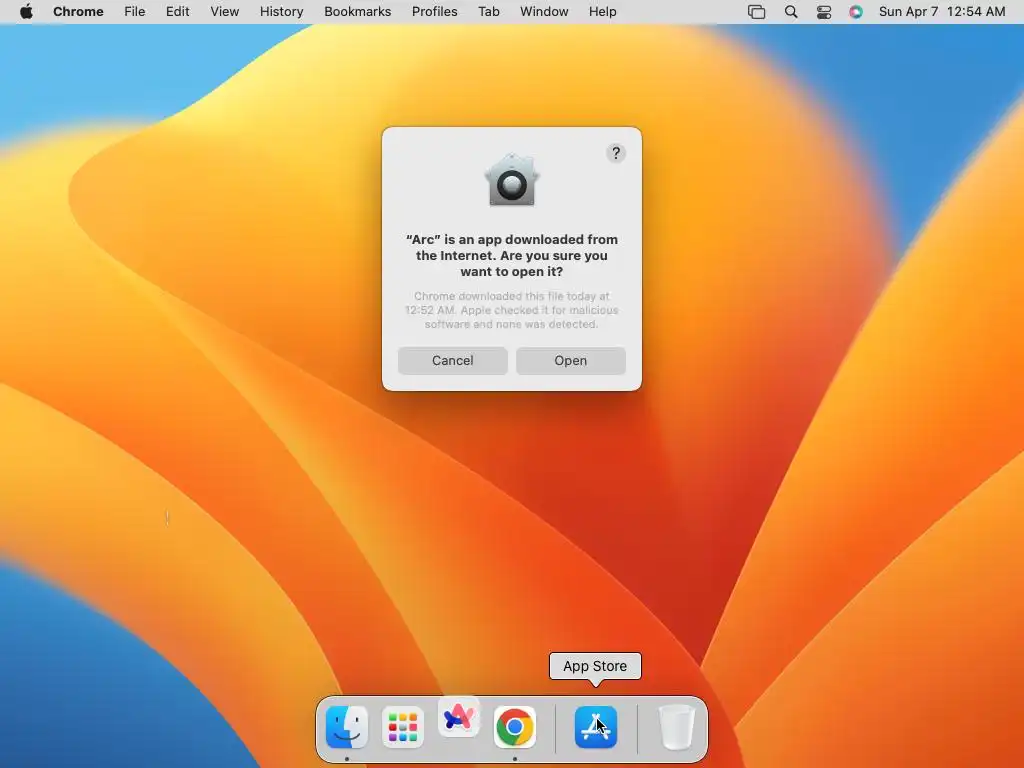The image size is (1024, 768).
Task: Open the View menu
Action: point(224,12)
